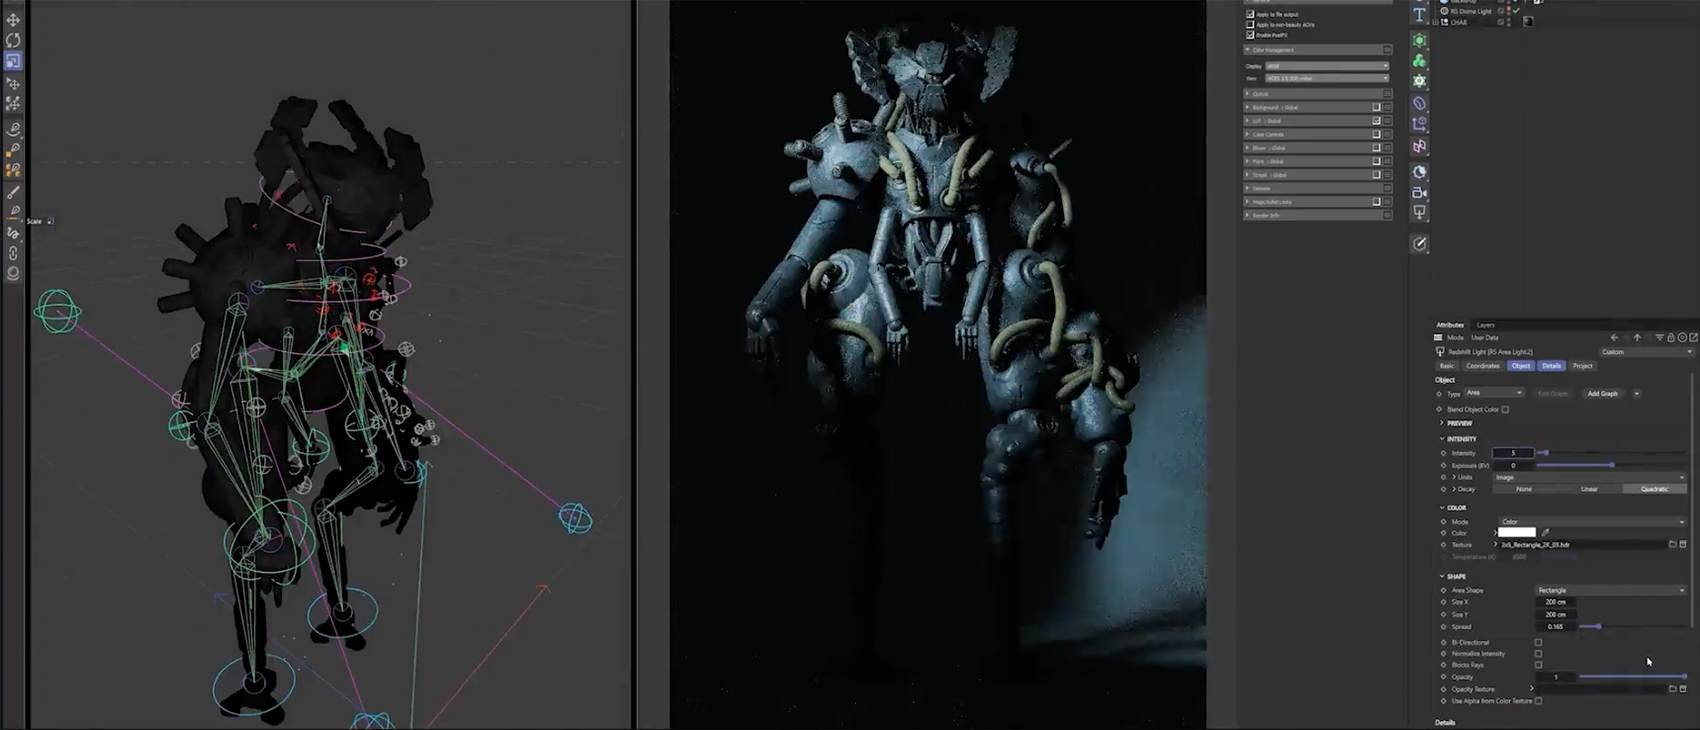Select the Move tool in left toolbar
This screenshot has height=730, width=1700.
[x=13, y=19]
